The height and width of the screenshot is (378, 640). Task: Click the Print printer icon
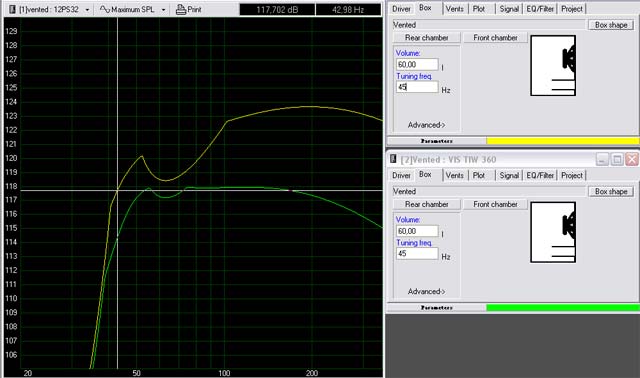tap(180, 9)
